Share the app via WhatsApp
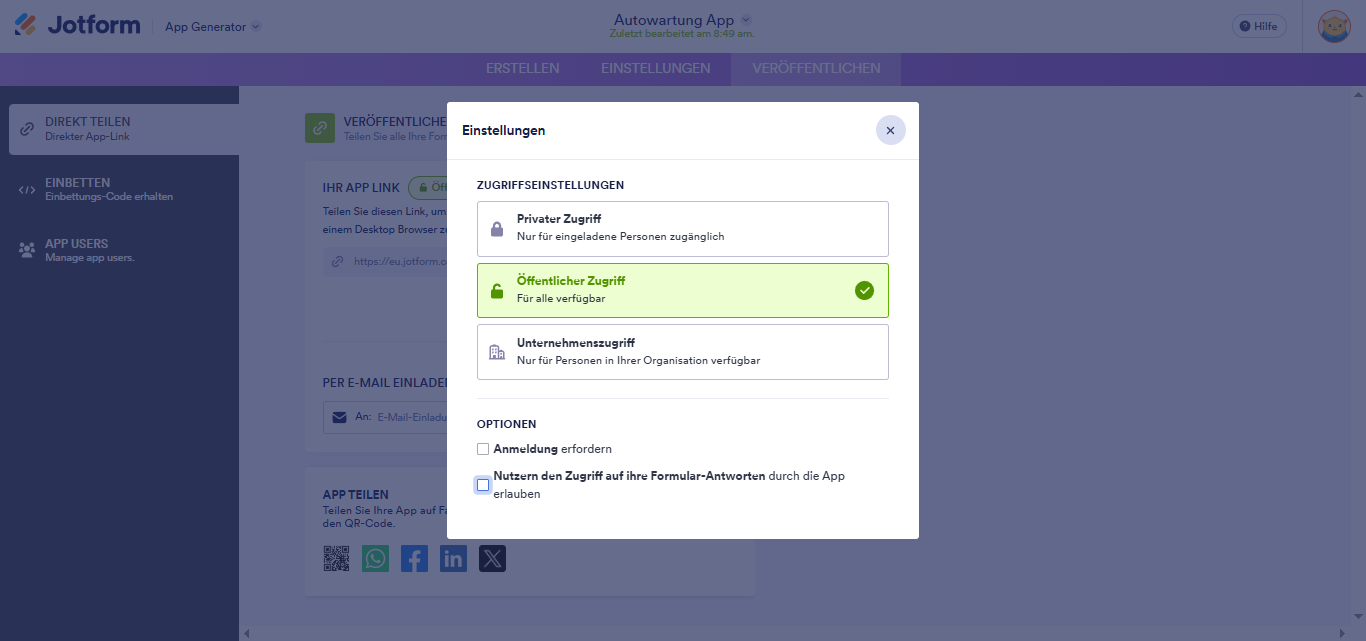Viewport: 1366px width, 641px height. (x=375, y=558)
